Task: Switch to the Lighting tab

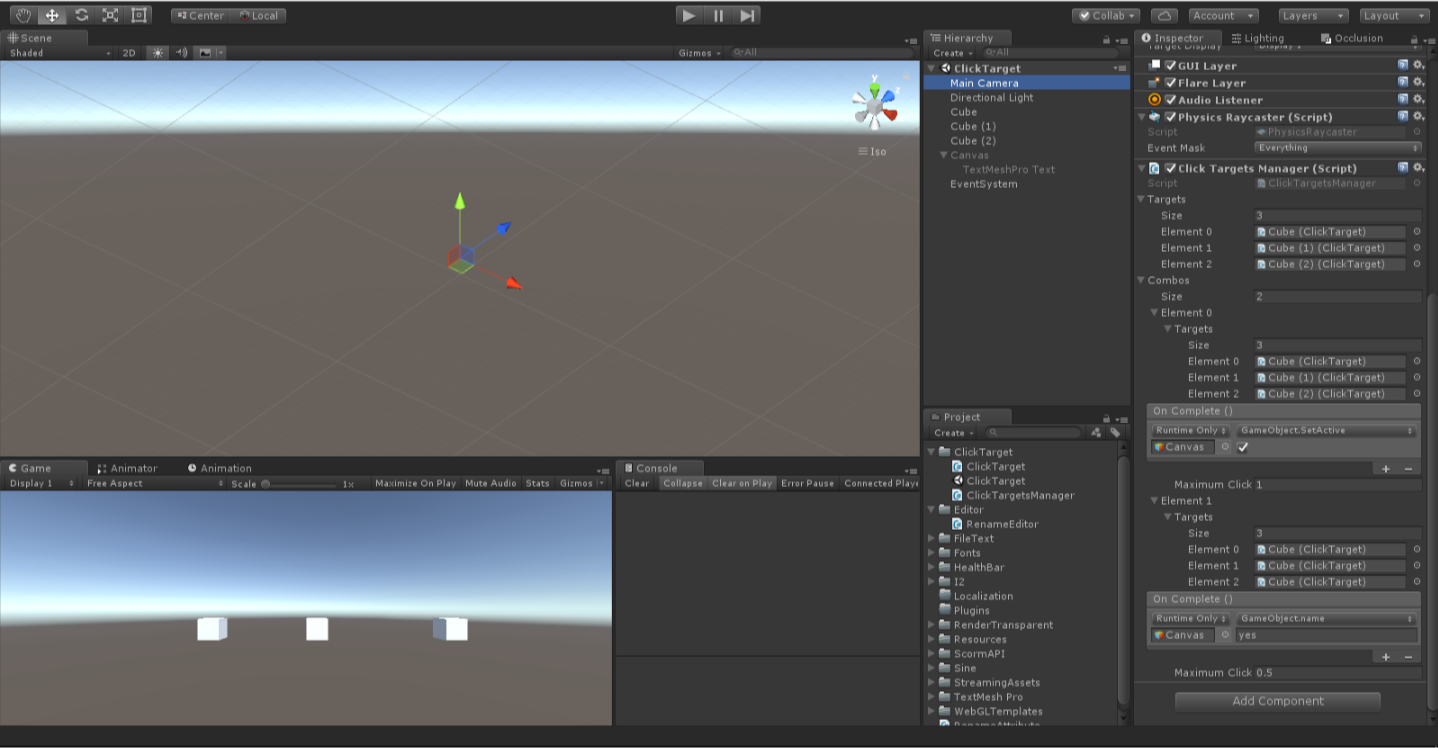Action: pos(1258,38)
